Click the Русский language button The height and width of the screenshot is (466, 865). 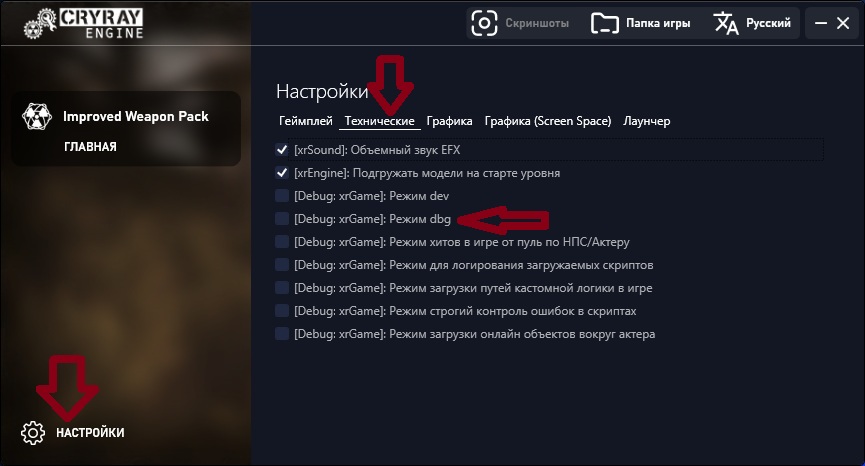point(768,23)
